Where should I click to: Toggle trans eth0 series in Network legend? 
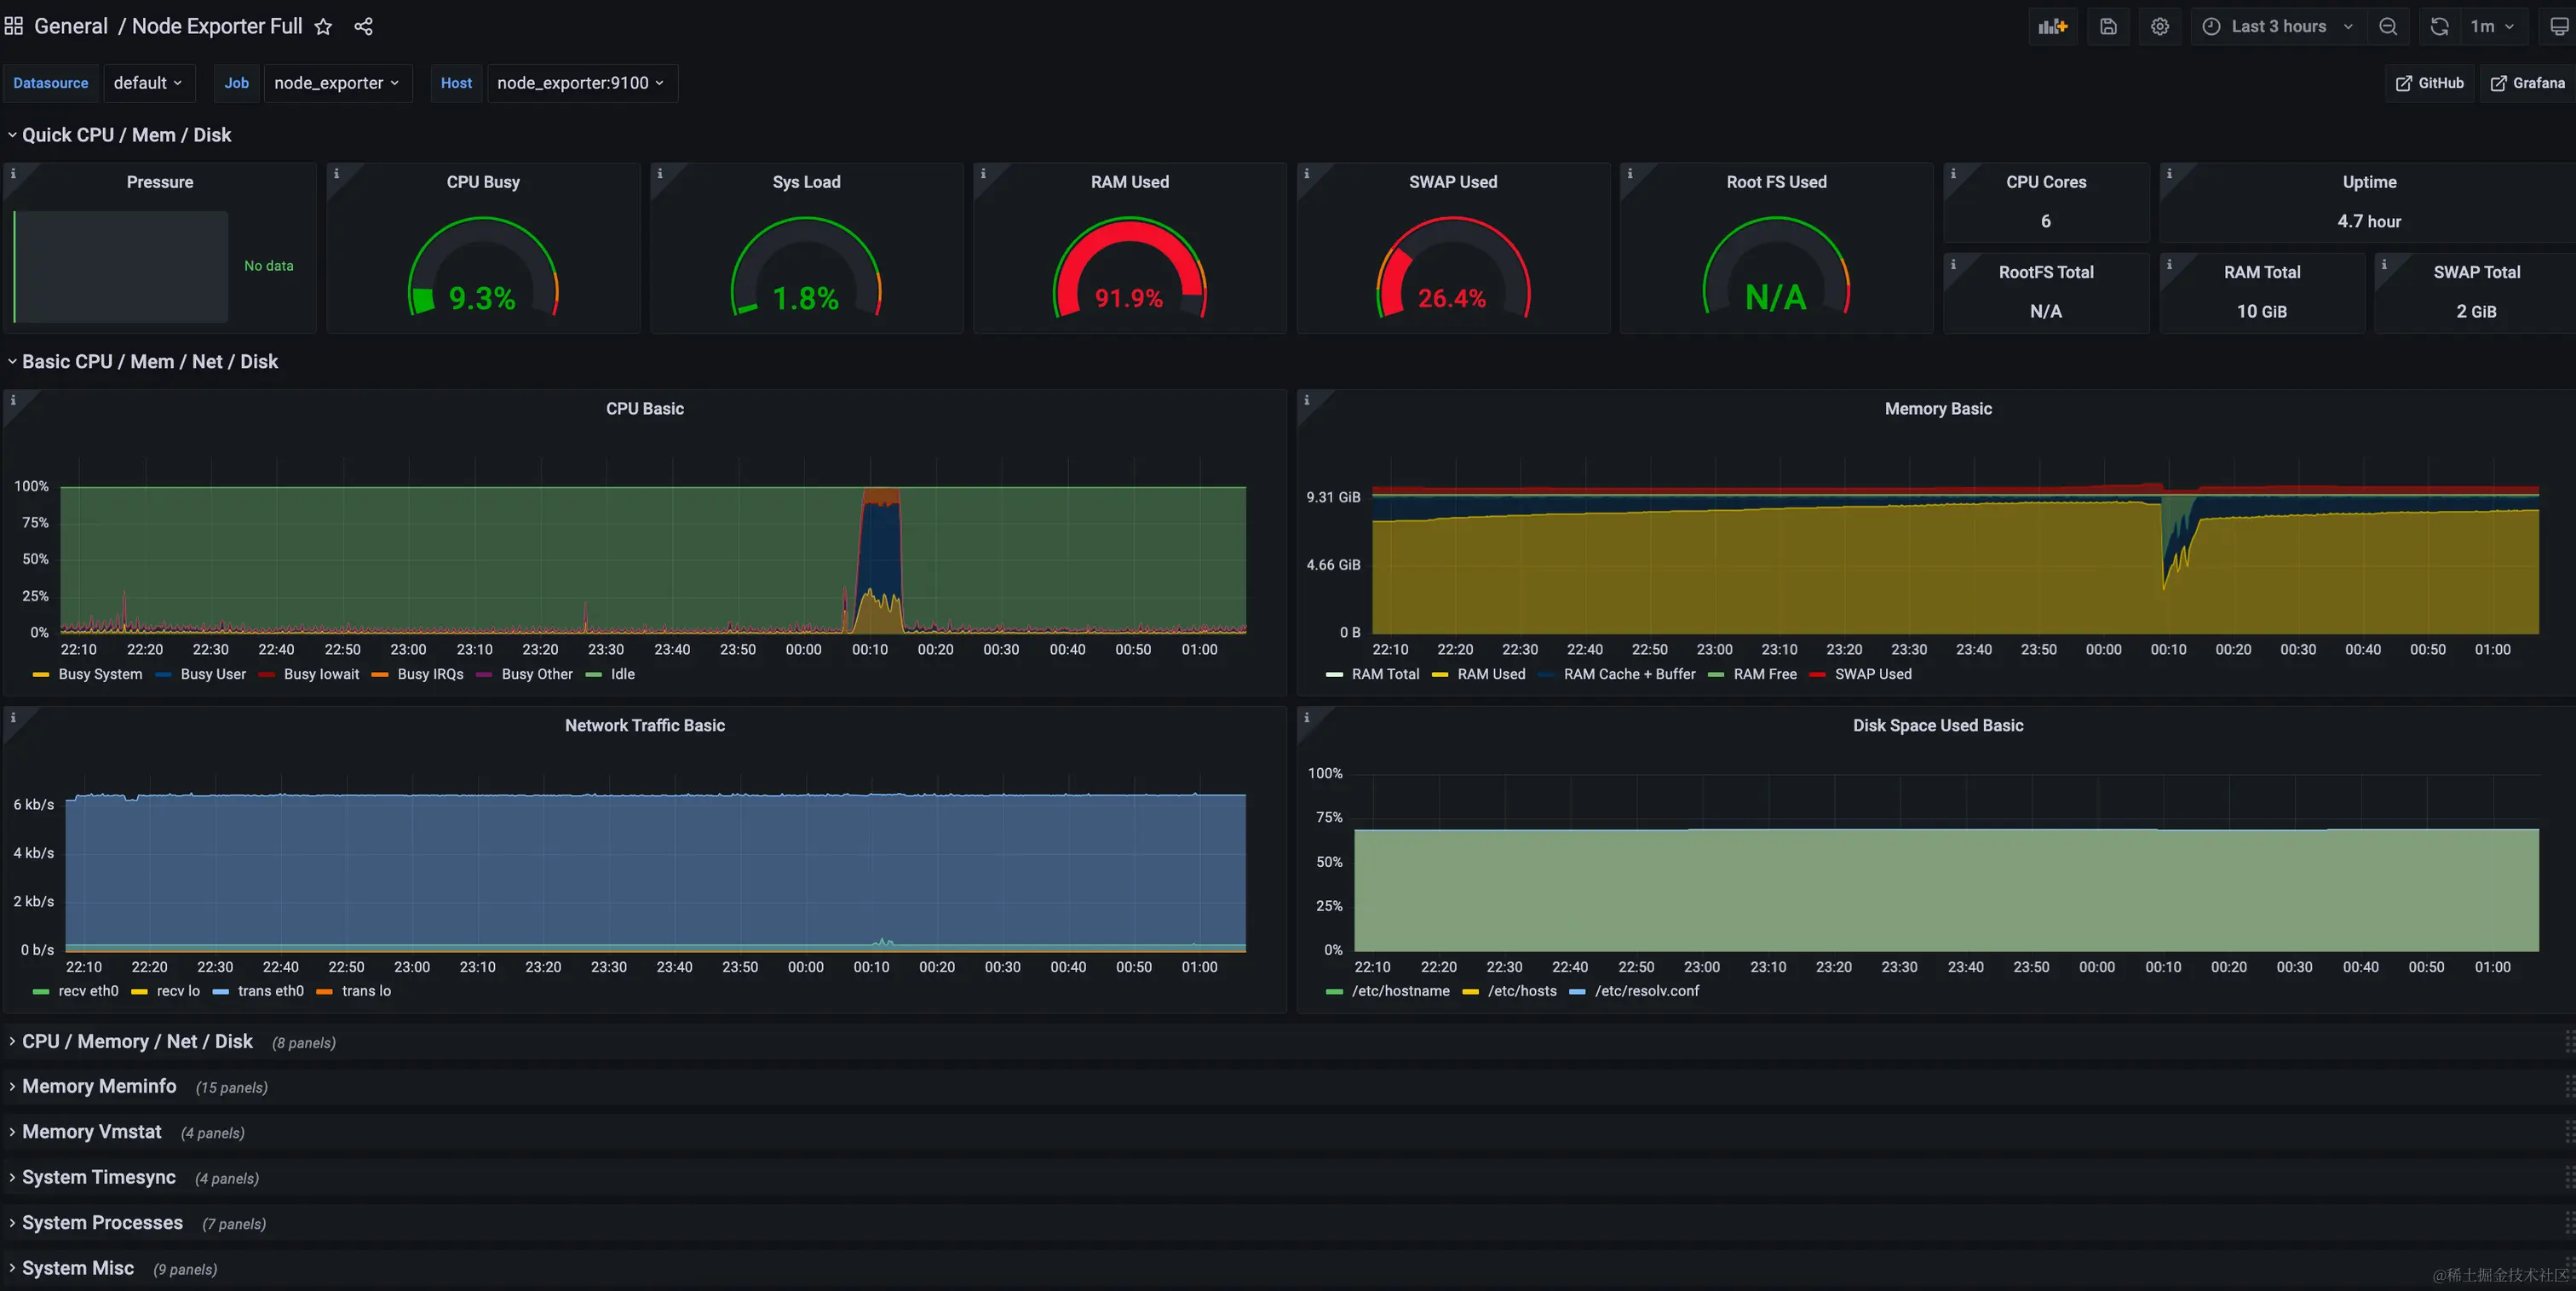270,991
